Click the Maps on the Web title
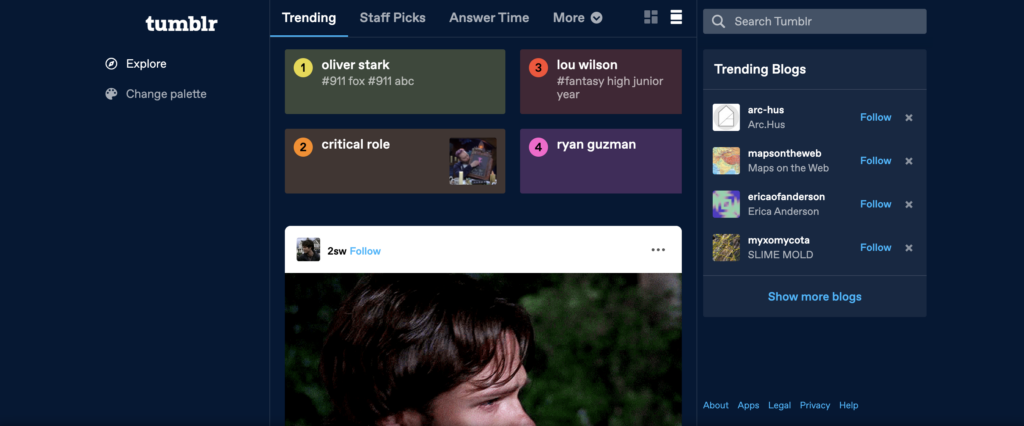The image size is (1024, 426). [x=788, y=168]
